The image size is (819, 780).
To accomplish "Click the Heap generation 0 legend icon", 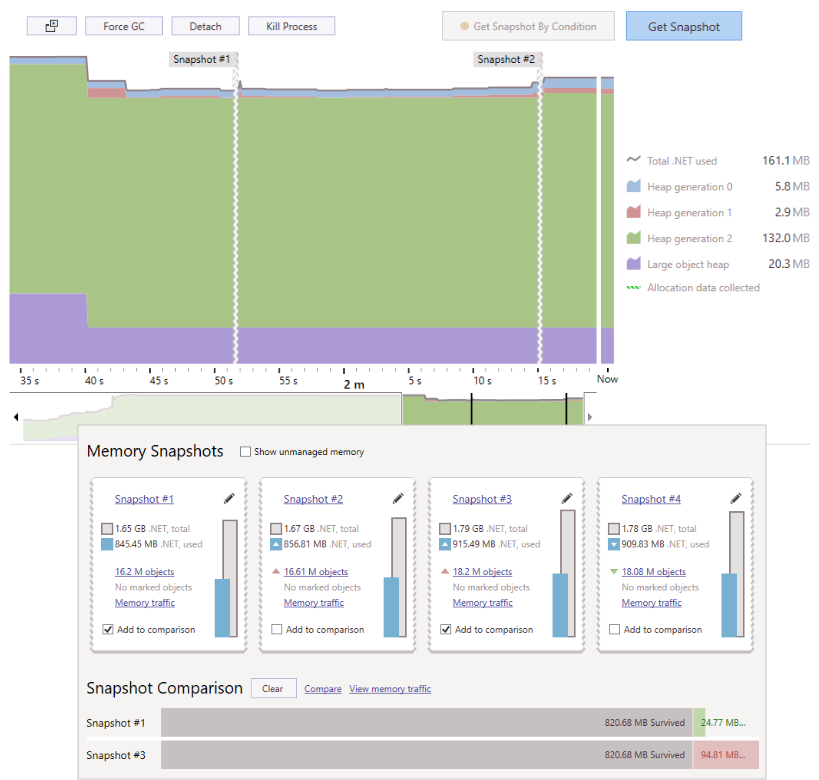I will point(634,186).
